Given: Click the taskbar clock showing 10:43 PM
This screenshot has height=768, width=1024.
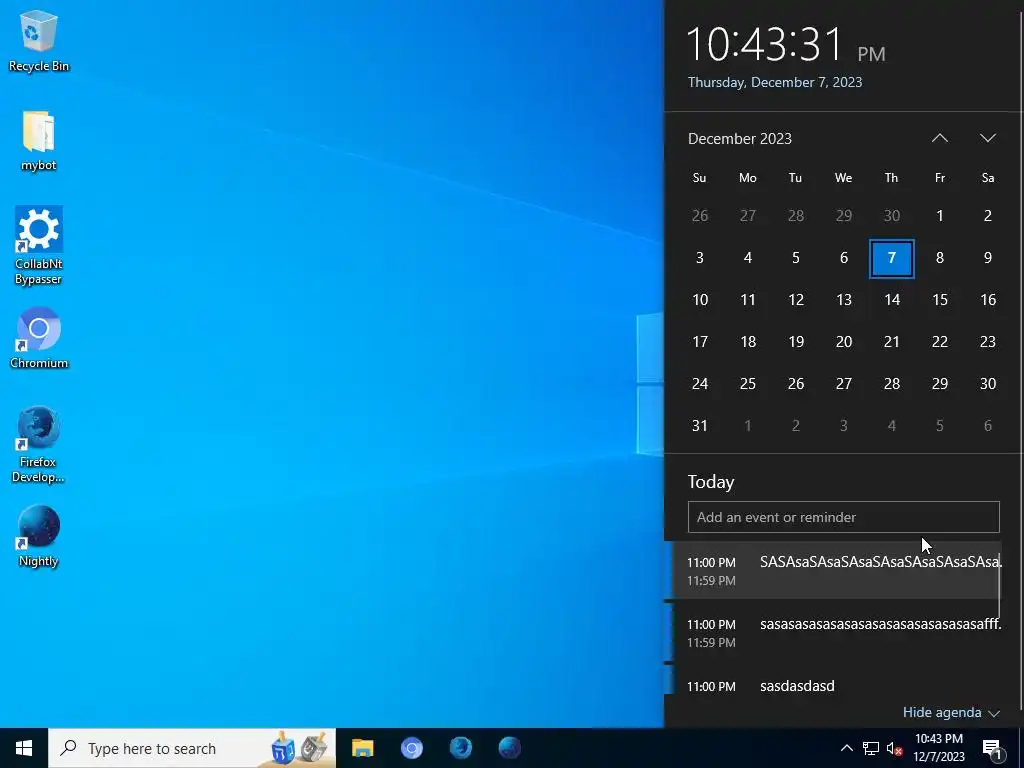Looking at the screenshot, I should pos(938,748).
